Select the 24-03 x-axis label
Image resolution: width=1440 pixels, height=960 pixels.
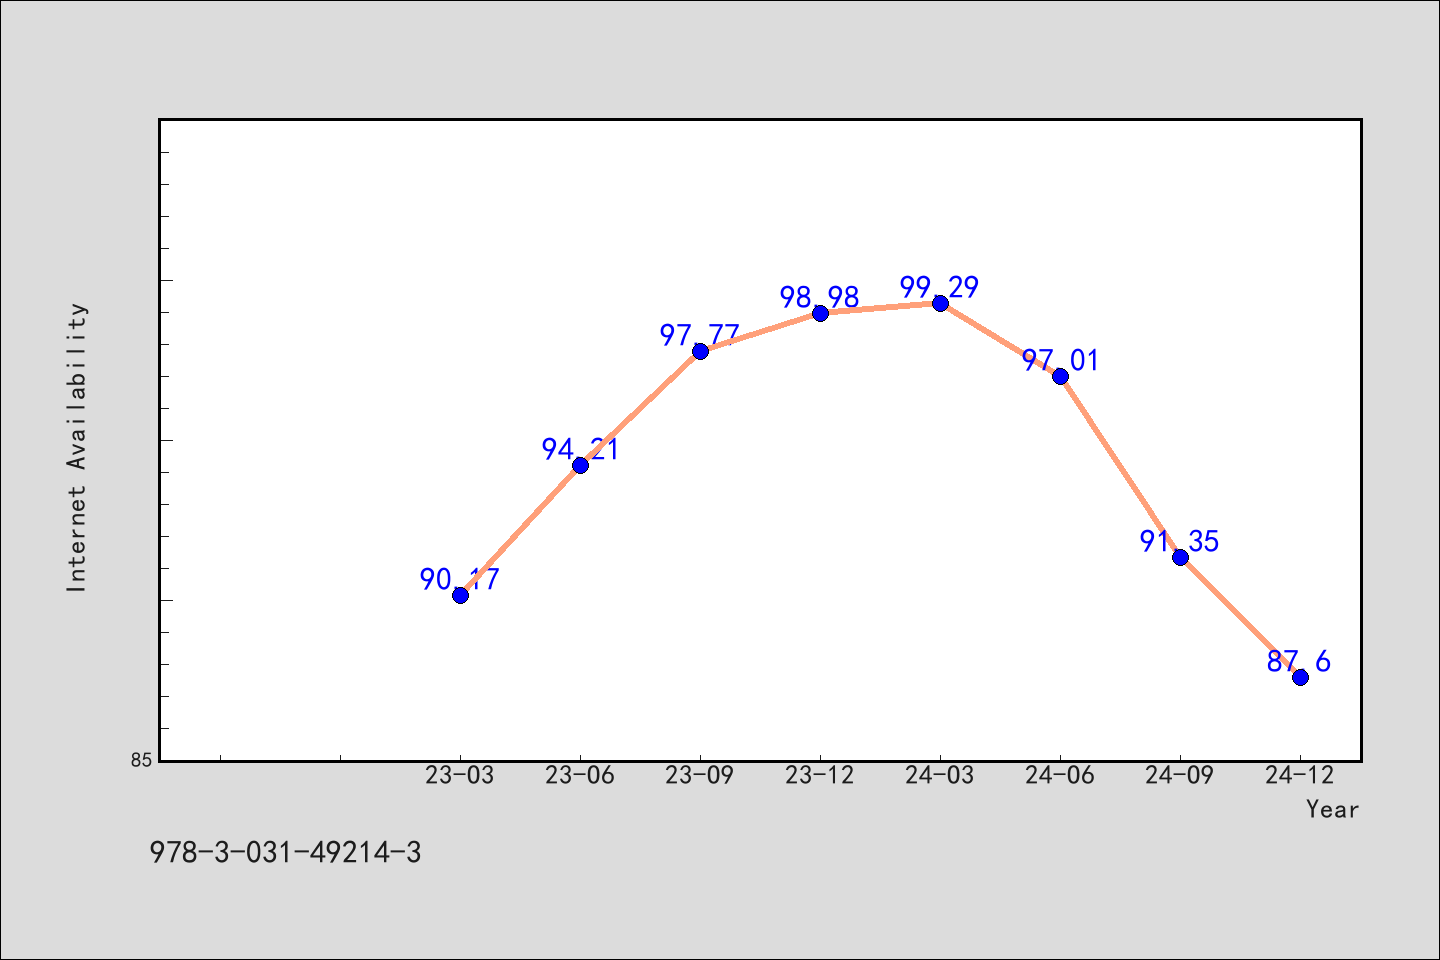(940, 776)
